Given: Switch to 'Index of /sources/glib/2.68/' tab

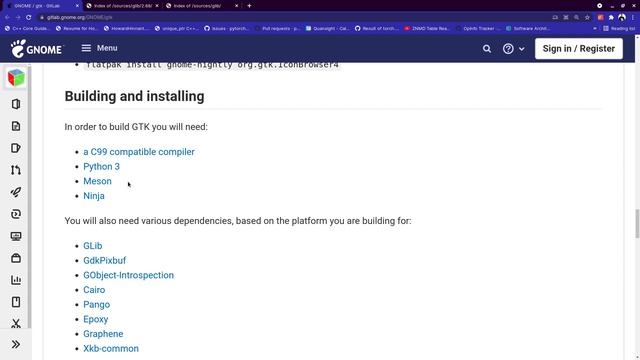Looking at the screenshot, I should point(122,6).
